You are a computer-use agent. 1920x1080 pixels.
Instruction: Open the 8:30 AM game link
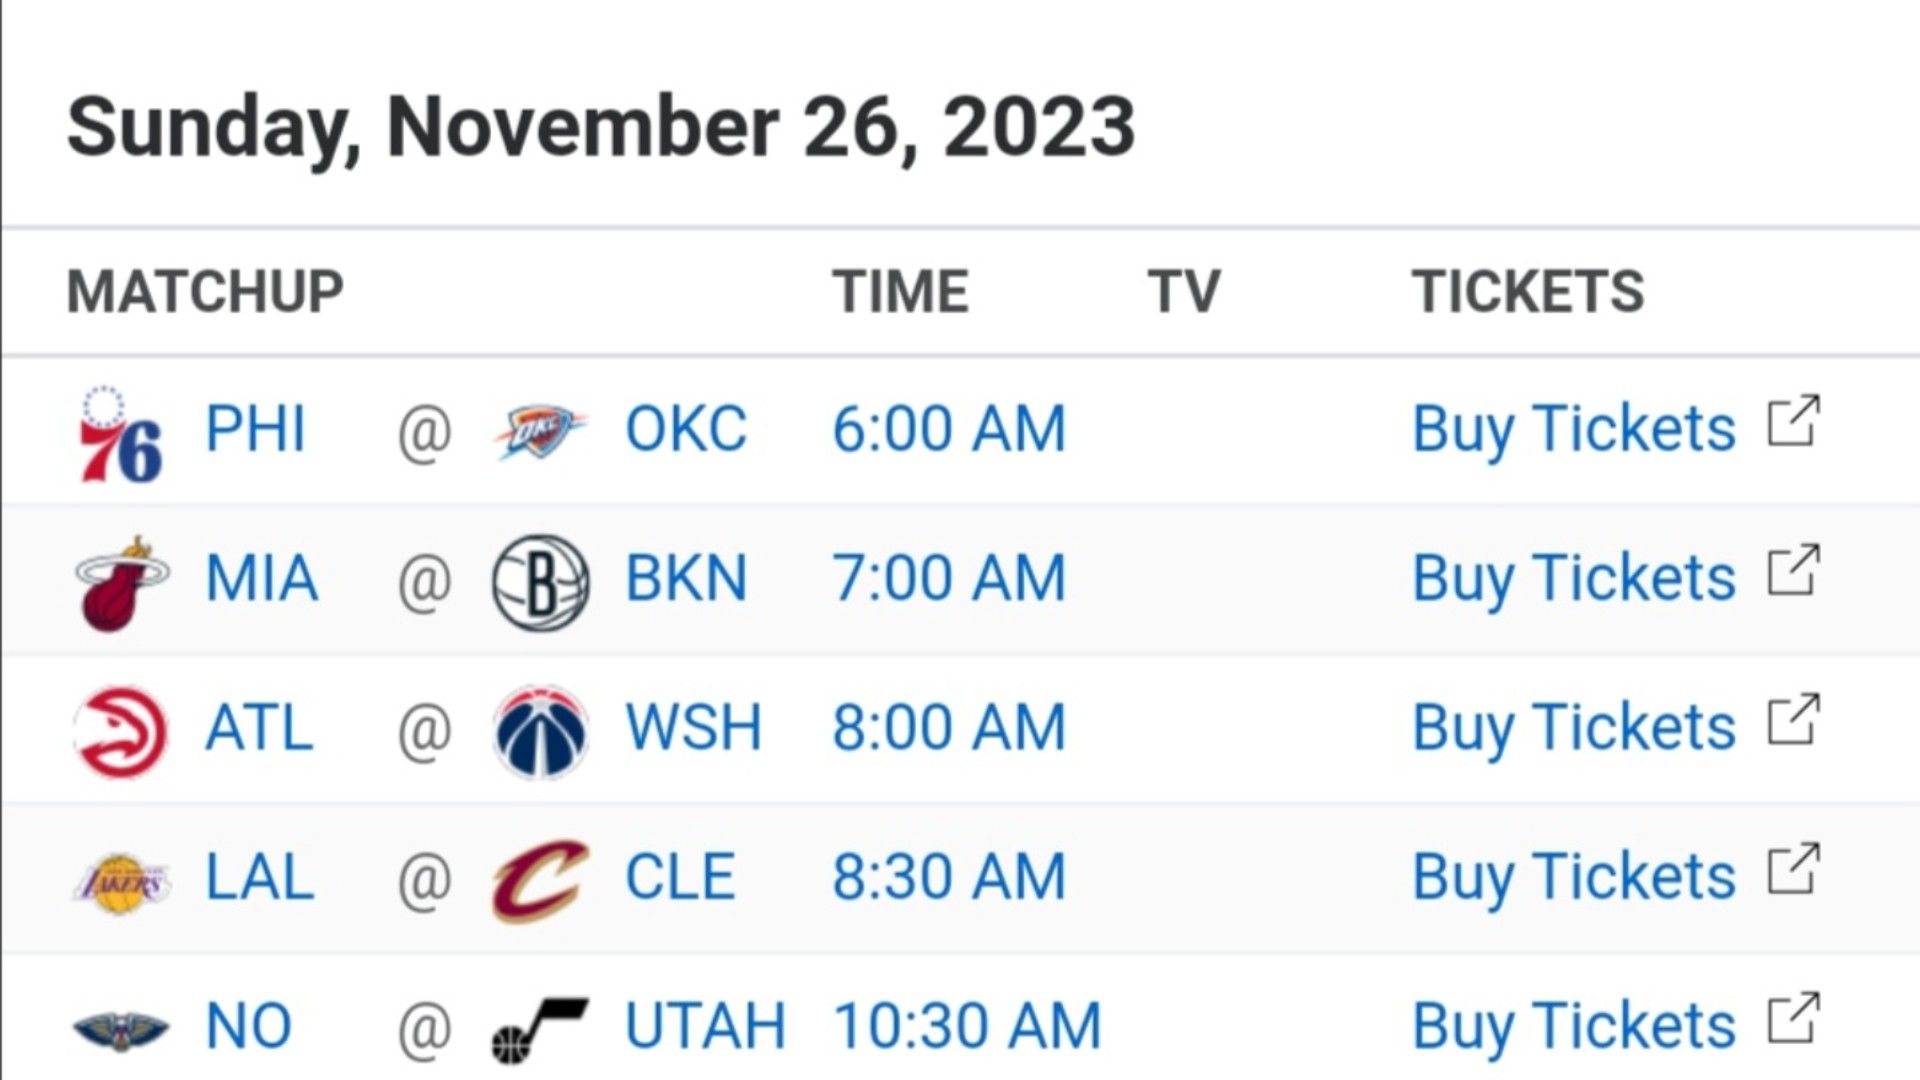point(949,877)
